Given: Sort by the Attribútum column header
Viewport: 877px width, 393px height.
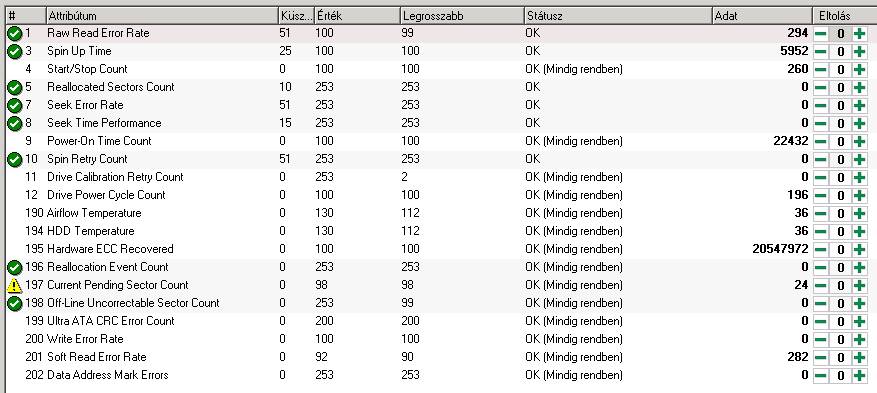Looking at the screenshot, I should 162,16.
